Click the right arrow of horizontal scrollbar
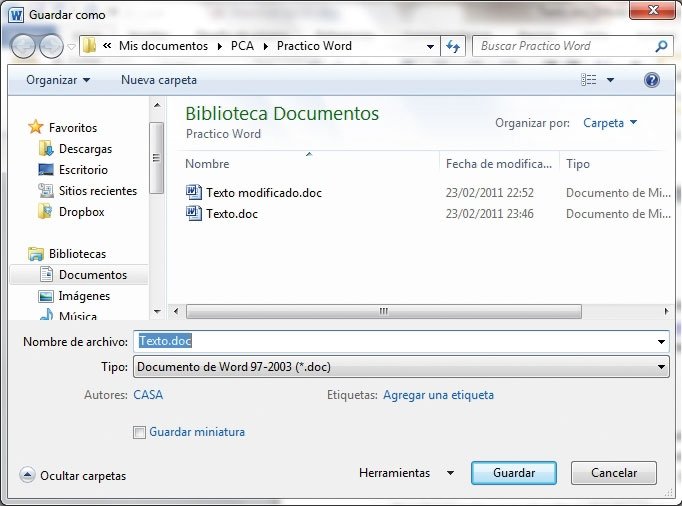This screenshot has height=506, width=682. click(666, 311)
